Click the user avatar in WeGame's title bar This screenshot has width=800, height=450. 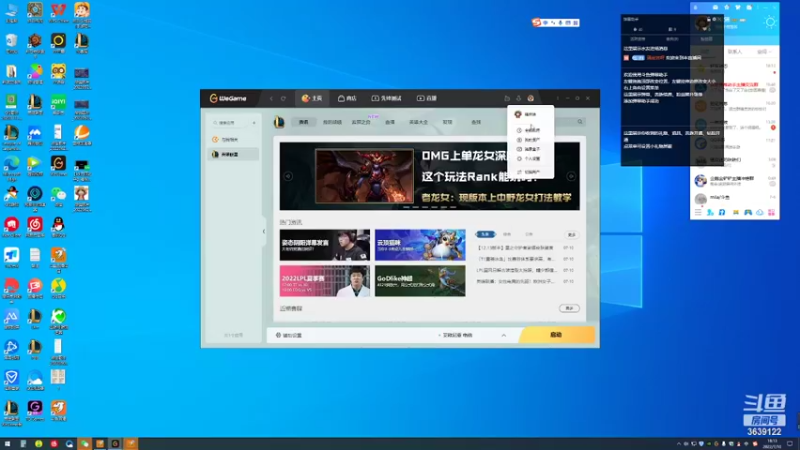(531, 98)
